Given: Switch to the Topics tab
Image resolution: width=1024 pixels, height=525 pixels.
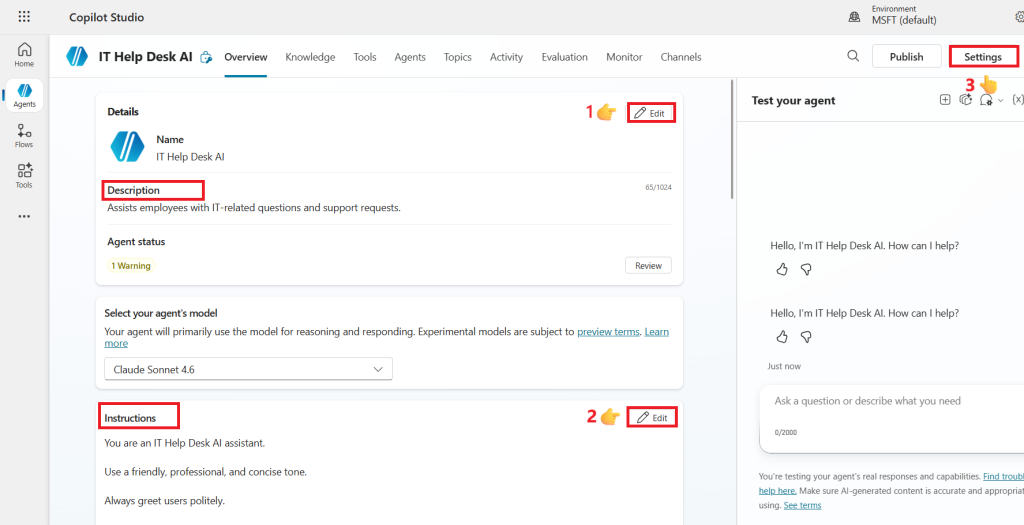Looking at the screenshot, I should click(x=458, y=57).
